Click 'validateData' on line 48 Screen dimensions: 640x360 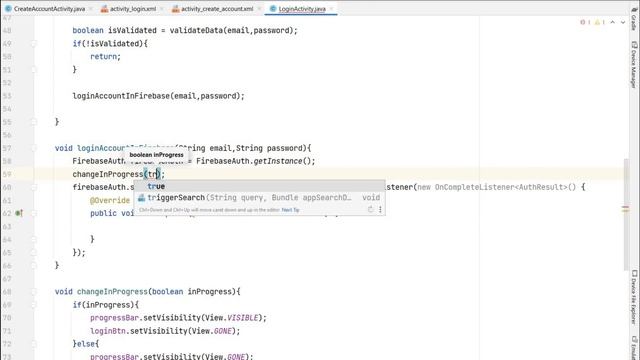click(196, 30)
